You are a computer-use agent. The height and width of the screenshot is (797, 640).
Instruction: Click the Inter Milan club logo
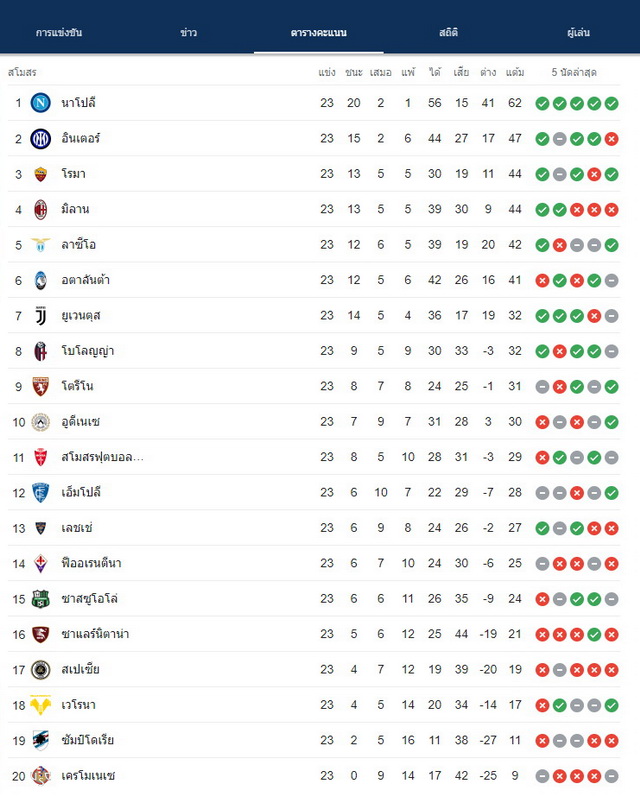41,139
